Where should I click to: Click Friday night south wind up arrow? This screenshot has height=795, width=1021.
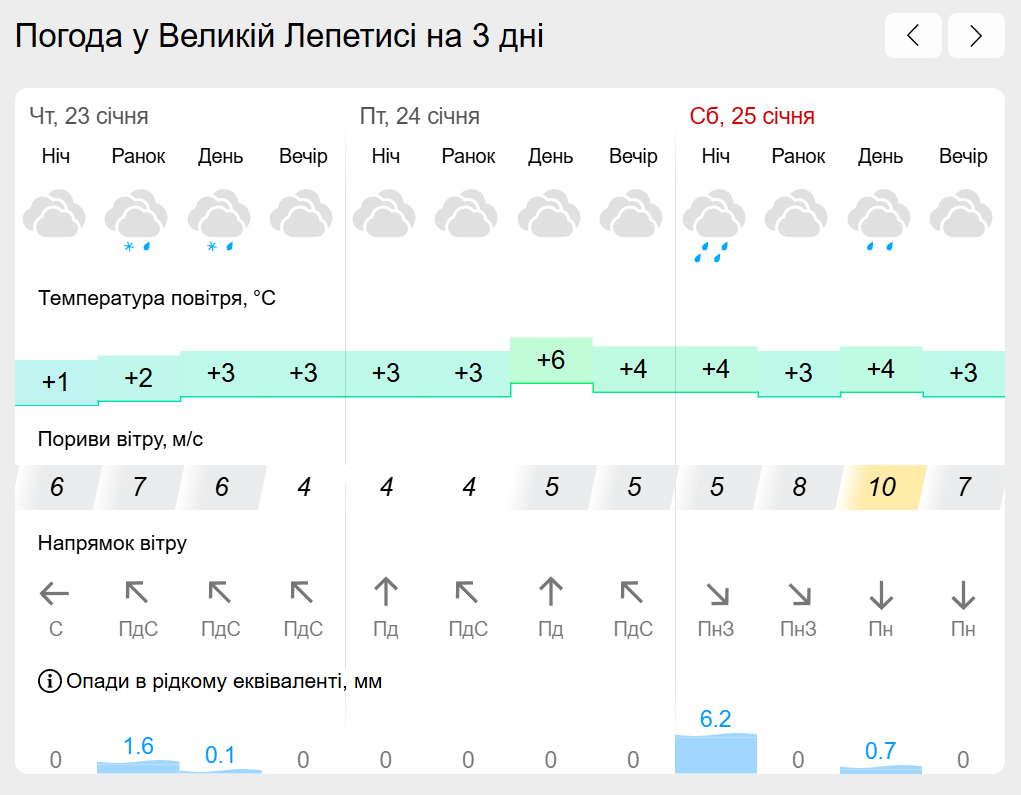pos(385,592)
